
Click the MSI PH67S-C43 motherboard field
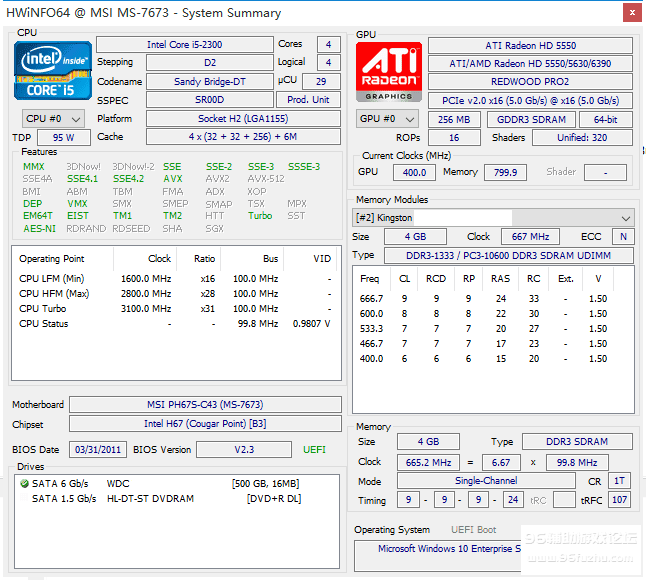tap(206, 405)
